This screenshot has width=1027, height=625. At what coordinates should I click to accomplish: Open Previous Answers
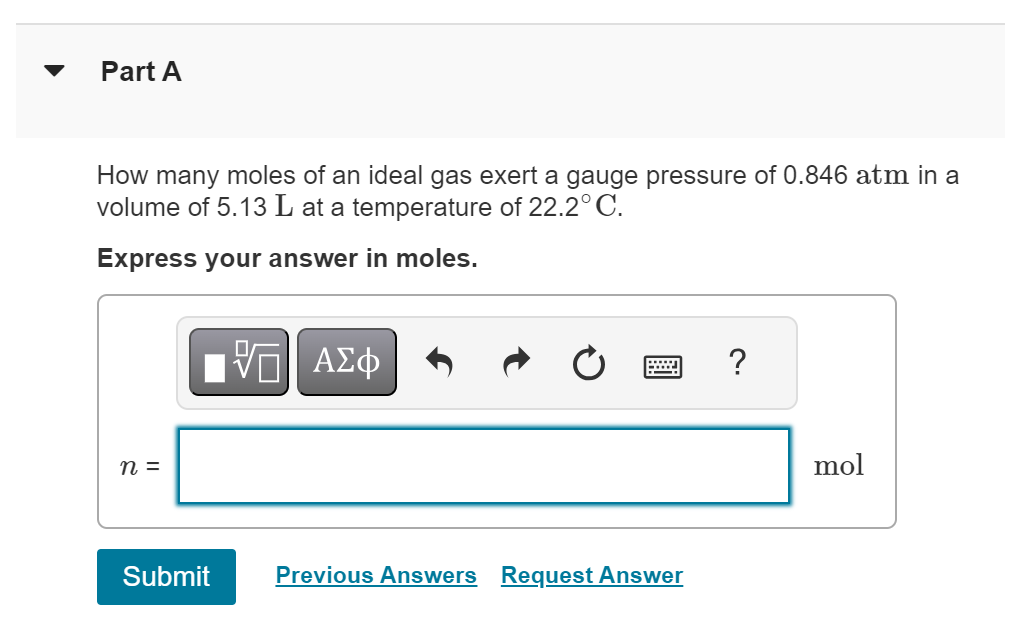(376, 575)
